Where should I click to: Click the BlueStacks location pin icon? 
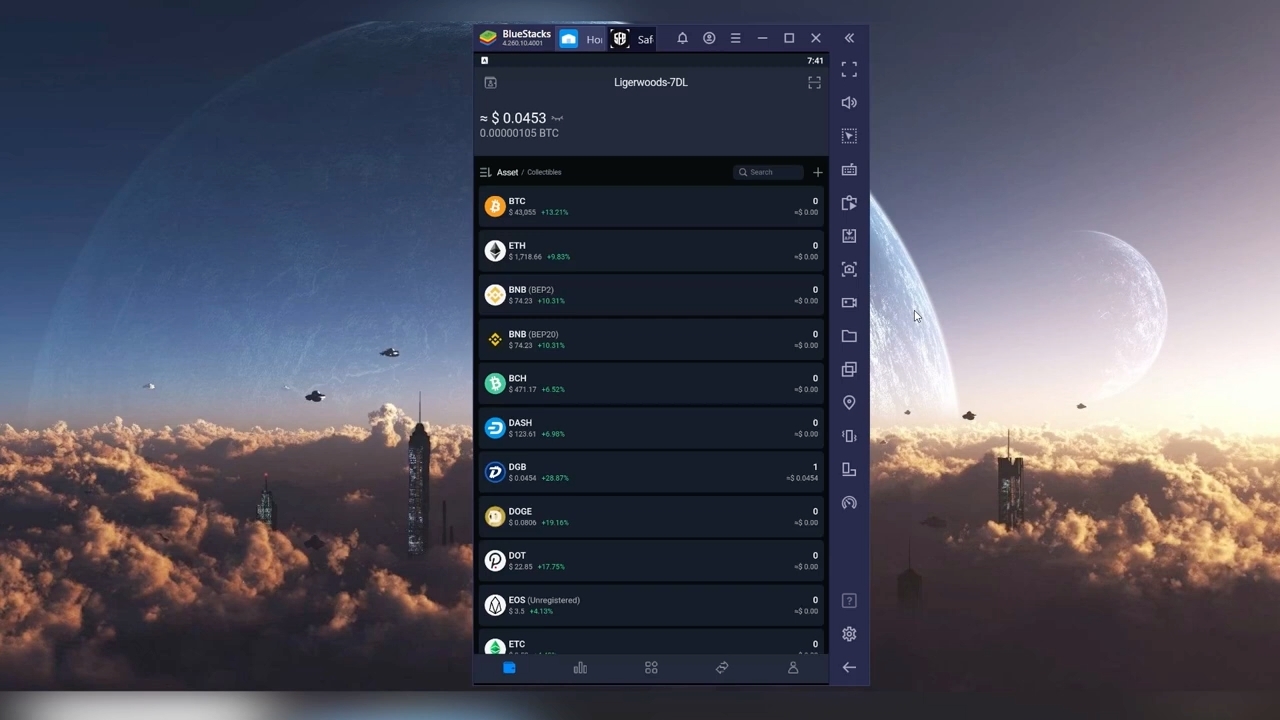coord(849,402)
